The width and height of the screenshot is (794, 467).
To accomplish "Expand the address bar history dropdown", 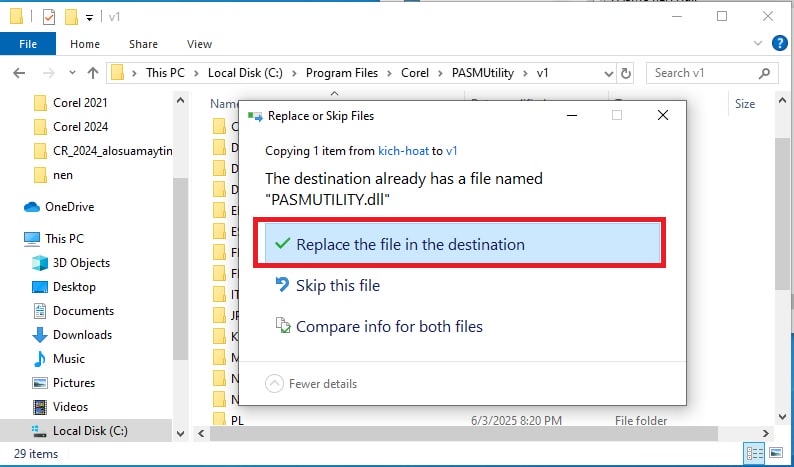I will (x=609, y=74).
